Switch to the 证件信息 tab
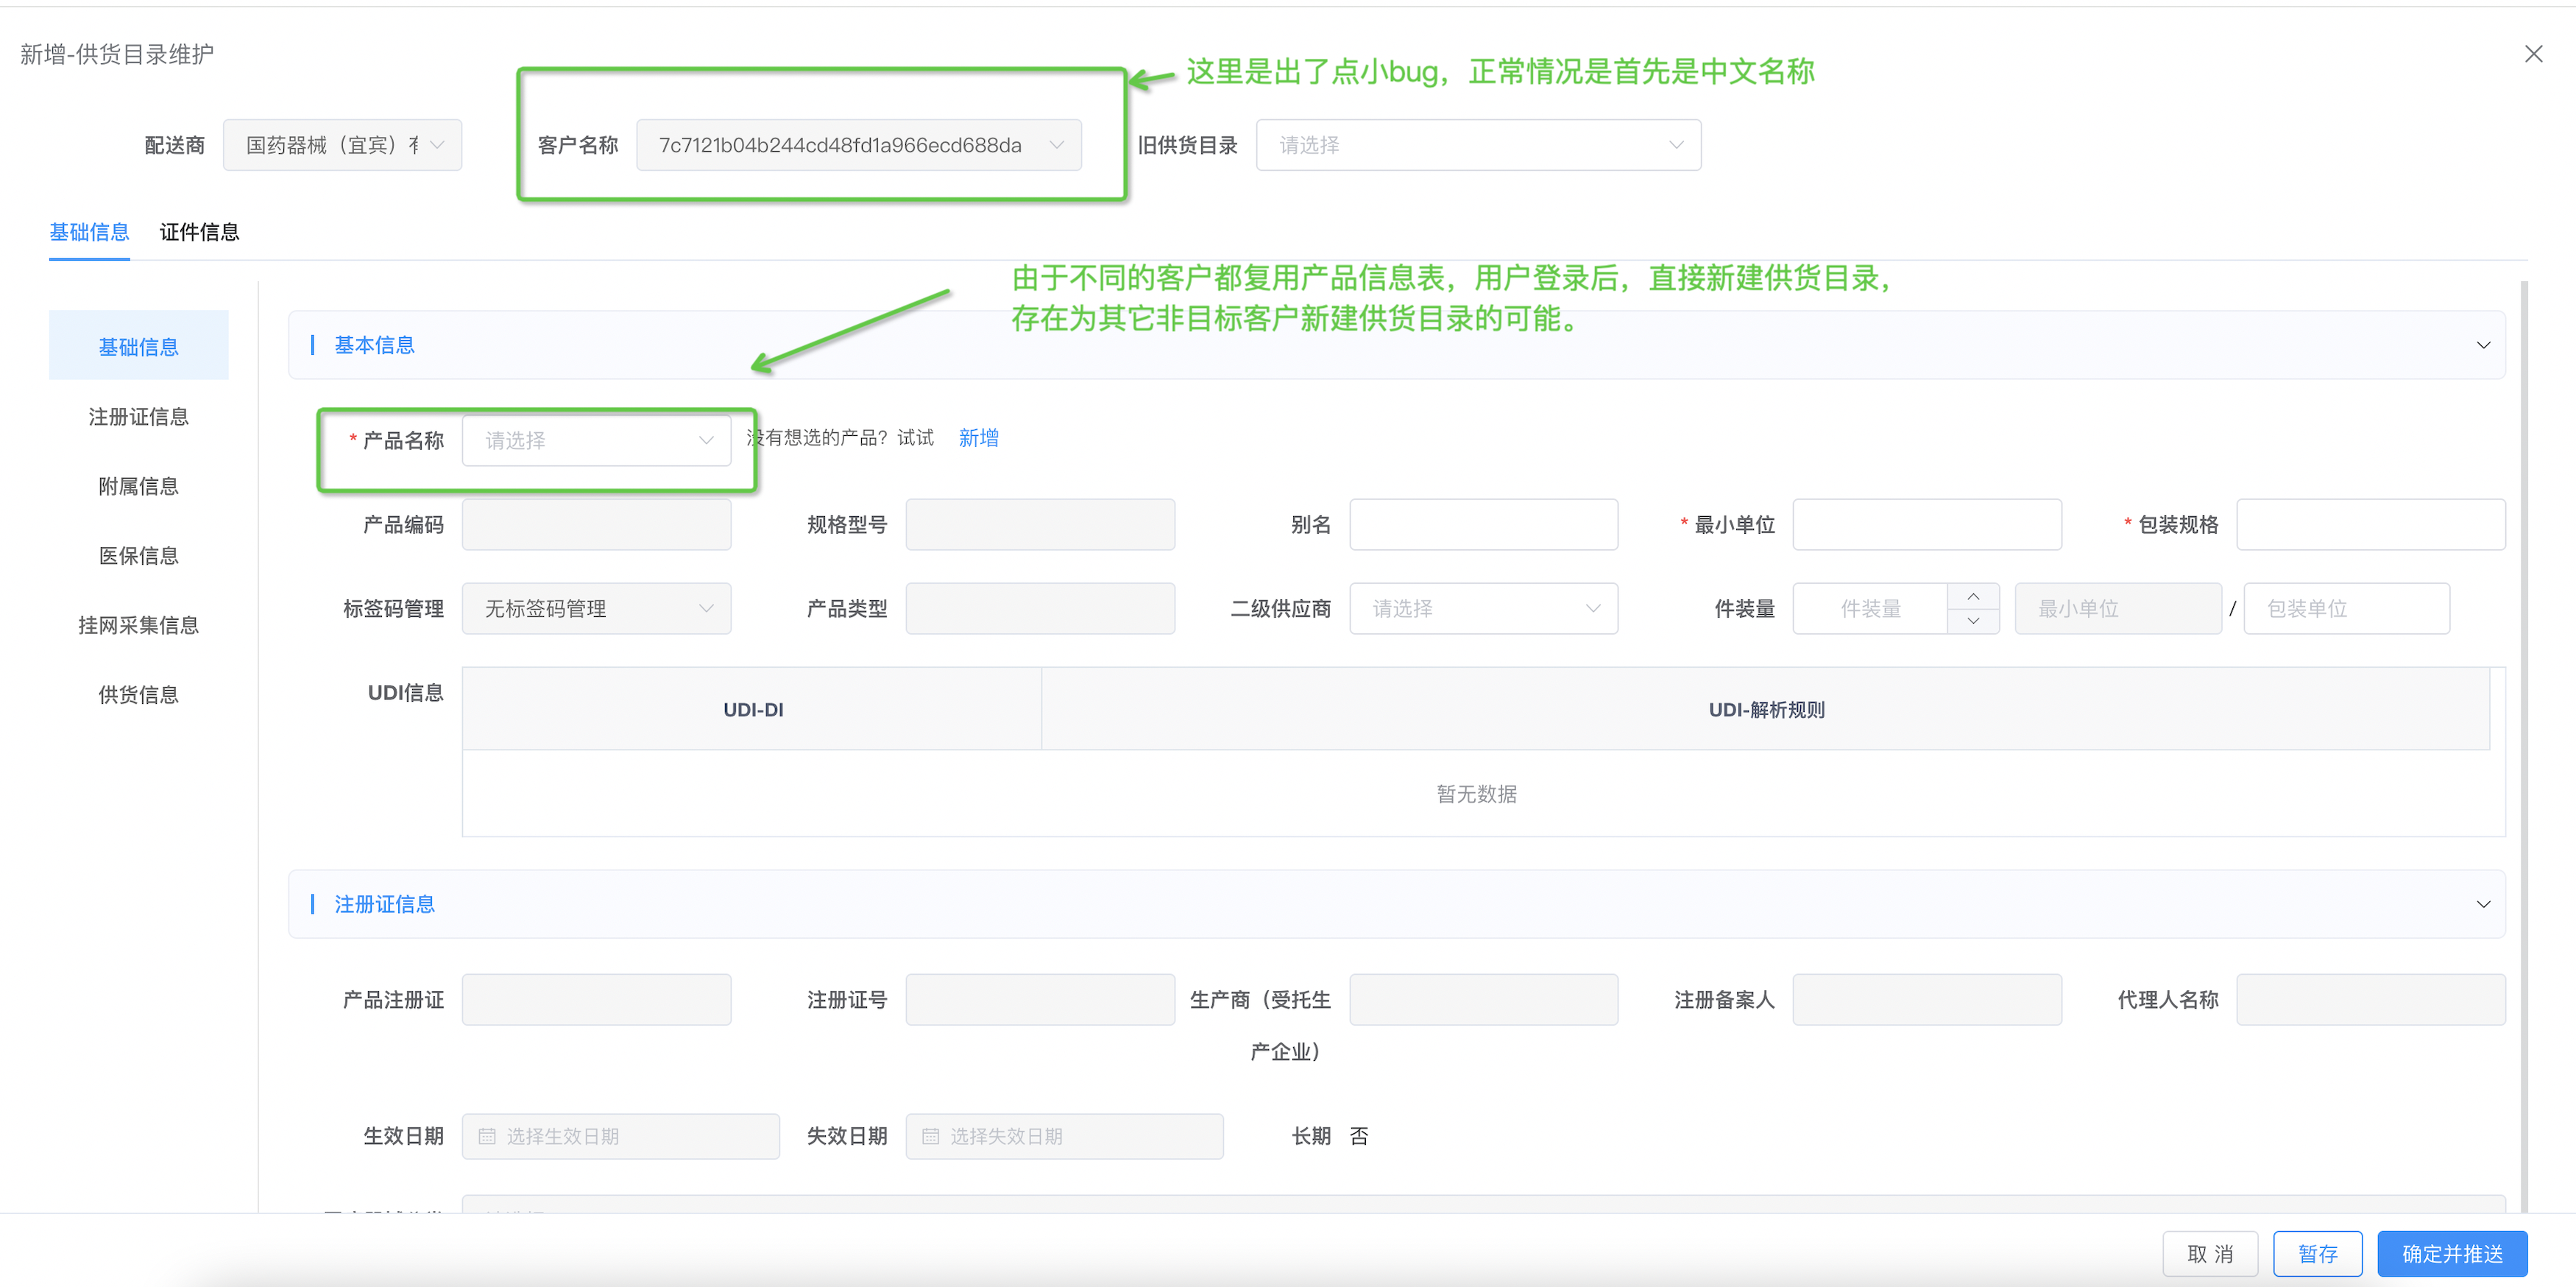 coord(199,232)
